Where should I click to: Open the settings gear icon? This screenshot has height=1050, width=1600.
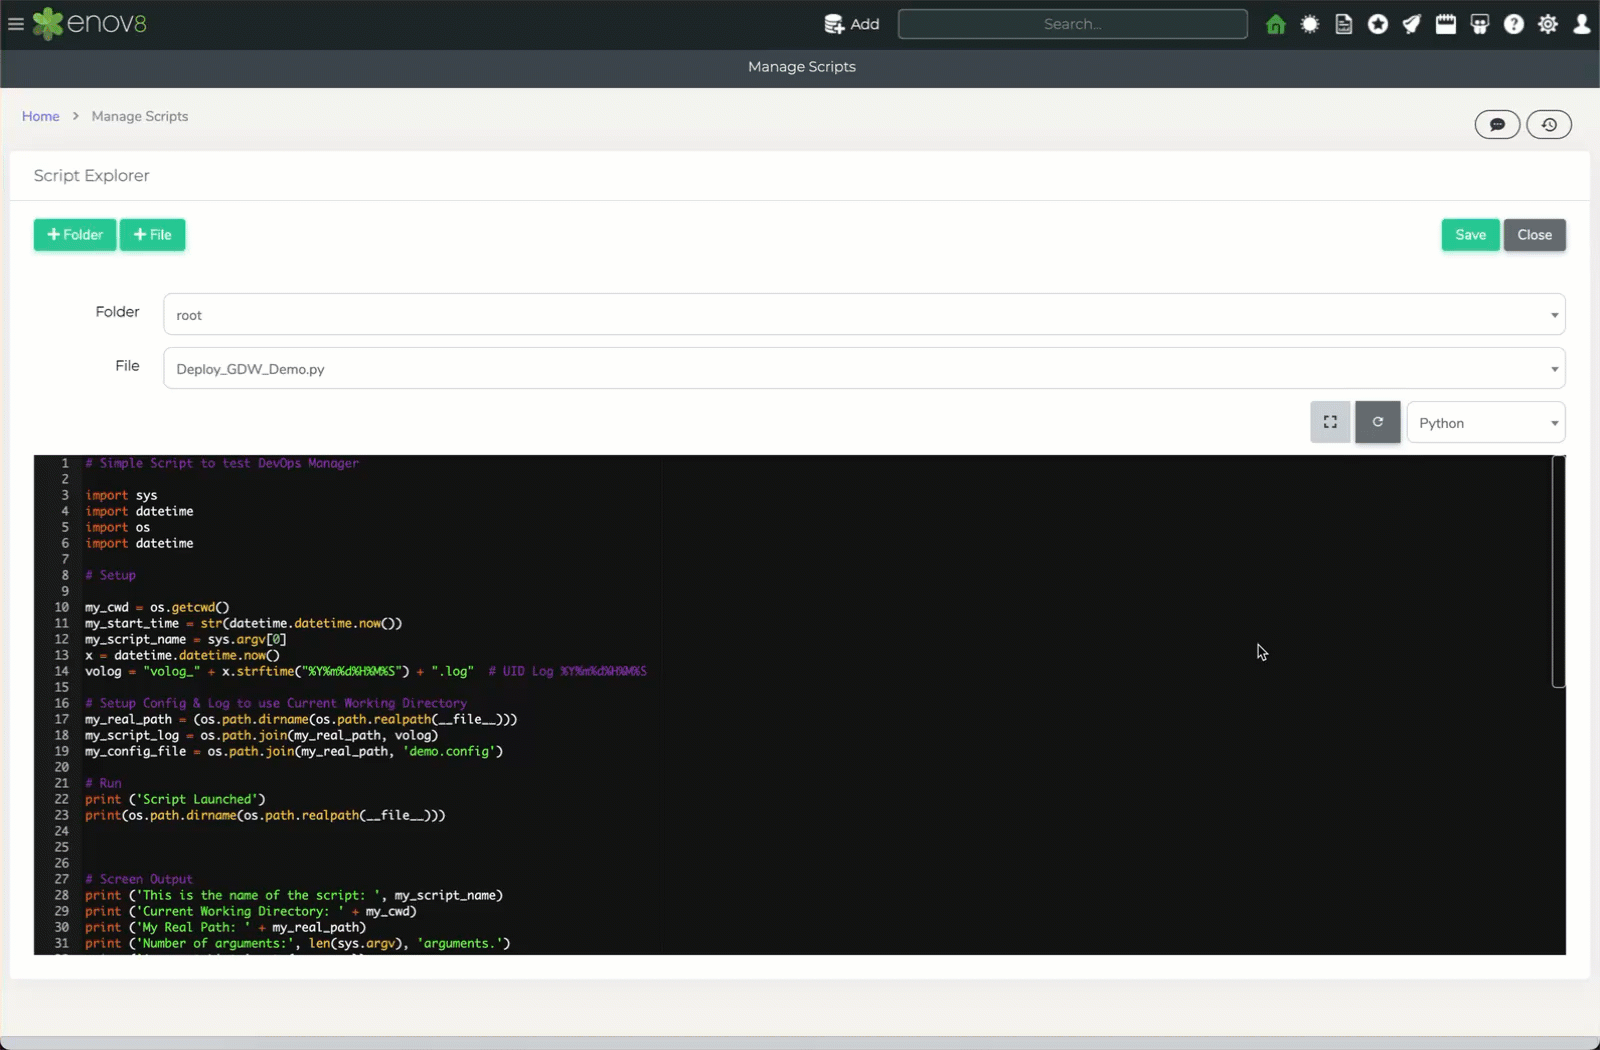click(1548, 24)
